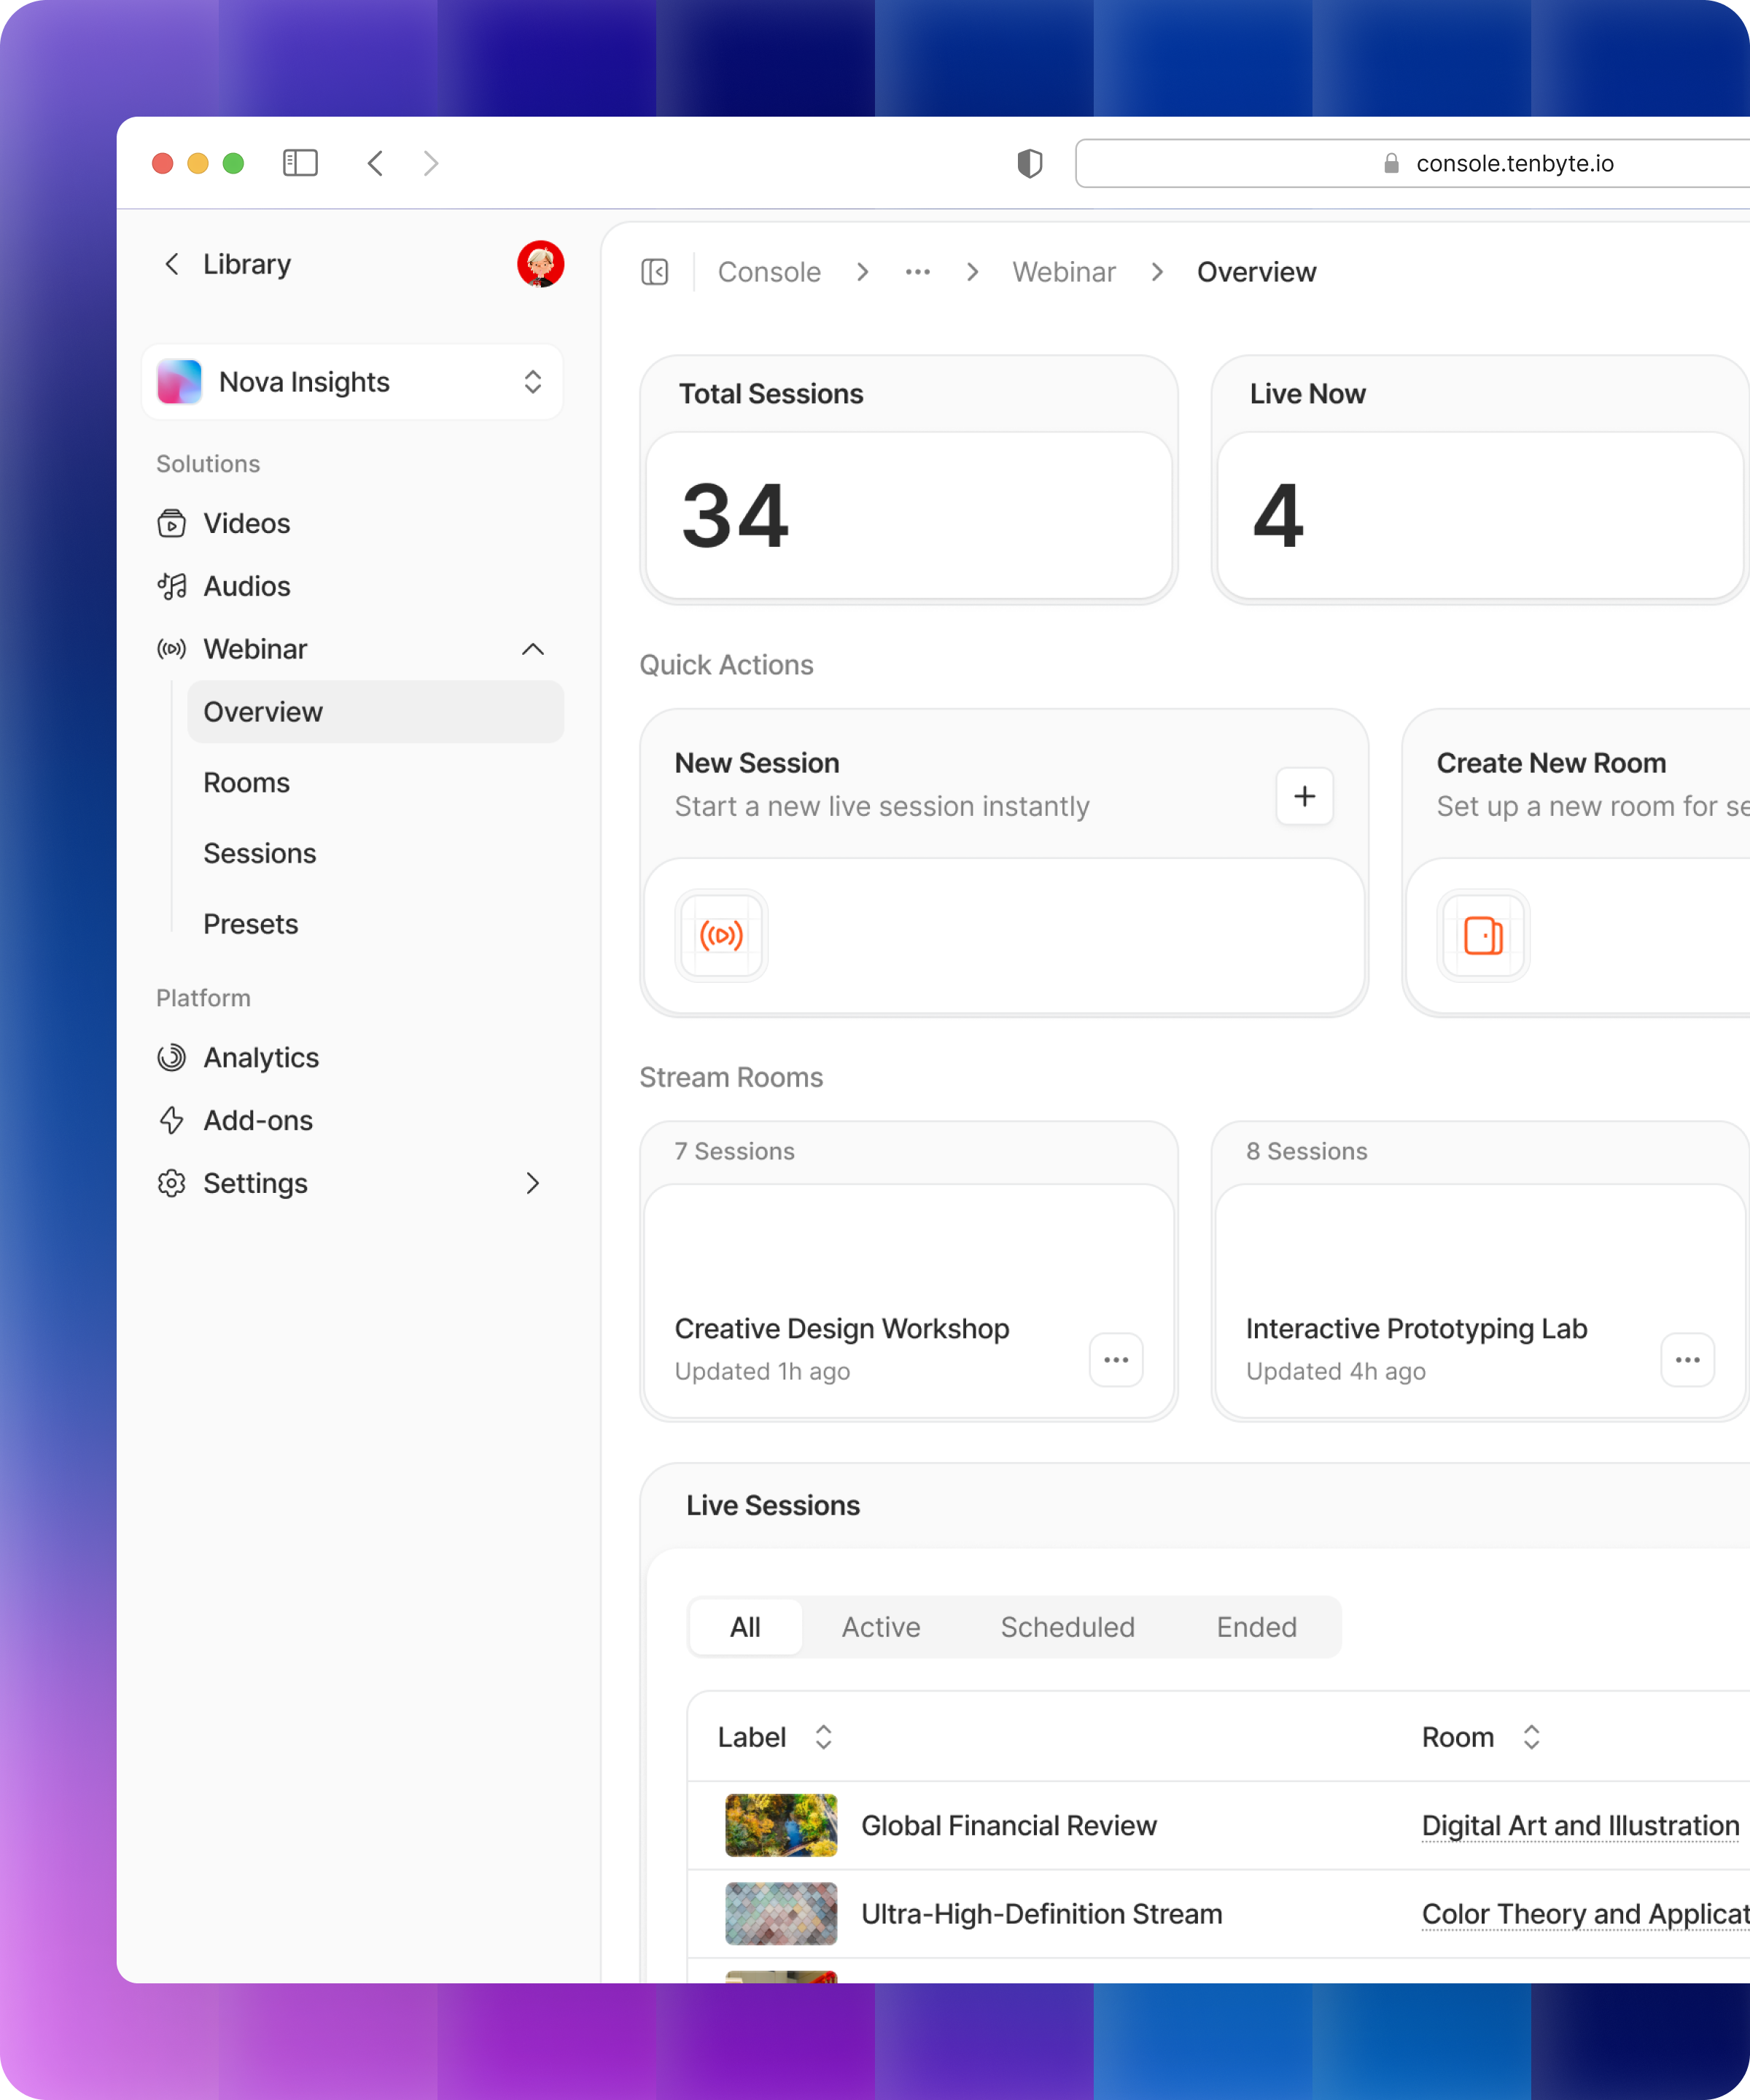This screenshot has height=2100, width=1750.
Task: Collapse the Webinar menu chevron
Action: [x=533, y=649]
